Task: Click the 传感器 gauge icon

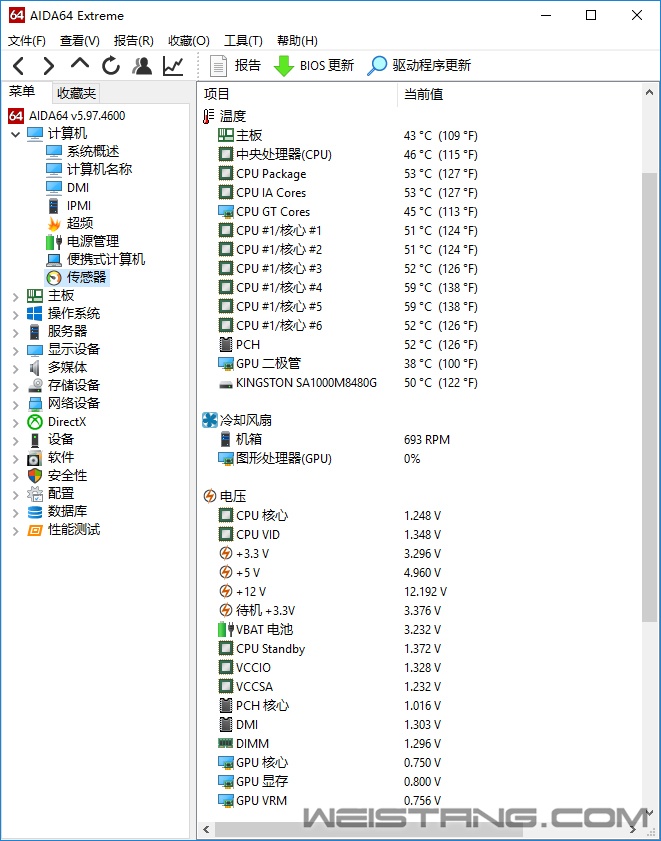Action: 54,278
